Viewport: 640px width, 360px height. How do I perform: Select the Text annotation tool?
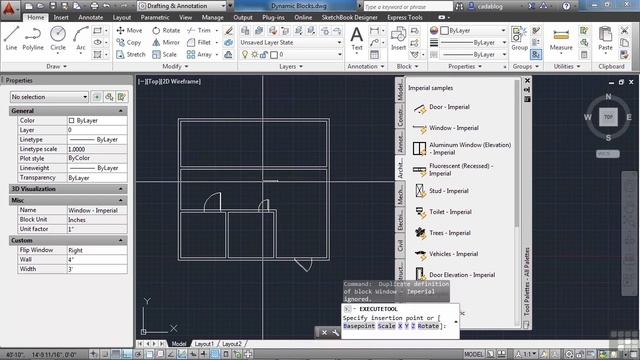357,39
